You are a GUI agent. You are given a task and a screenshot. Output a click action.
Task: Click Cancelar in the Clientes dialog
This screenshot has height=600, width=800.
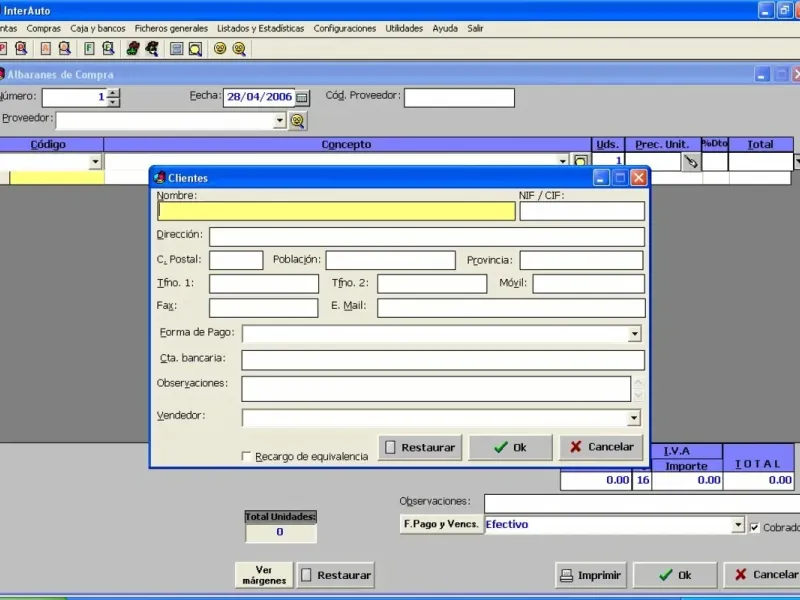601,447
